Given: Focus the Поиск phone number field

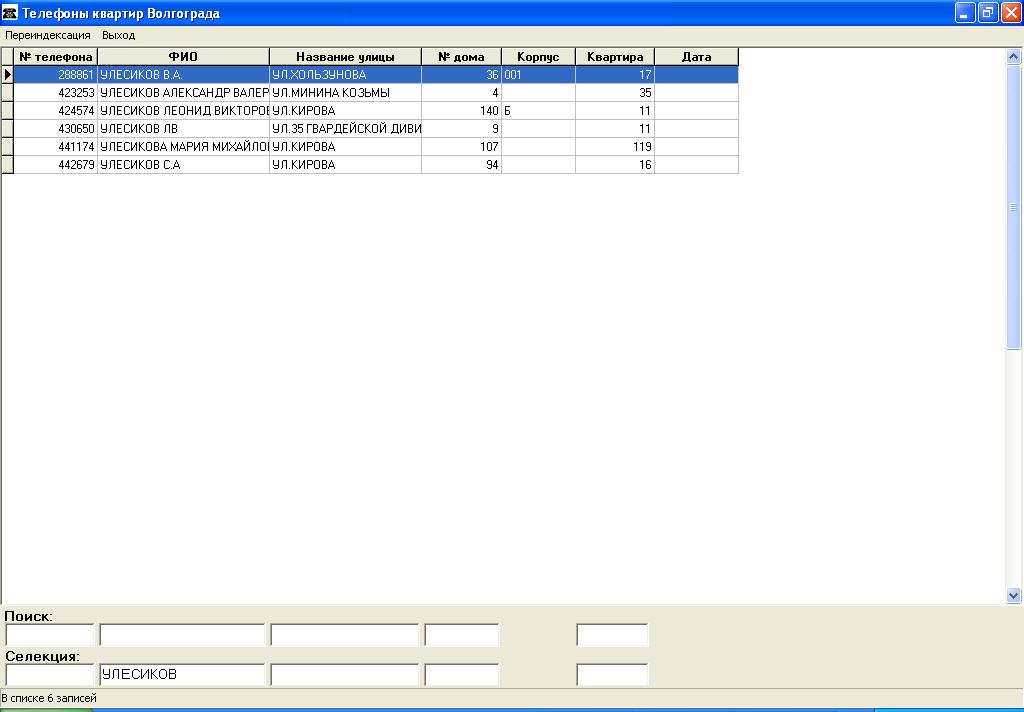Looking at the screenshot, I should [50, 635].
